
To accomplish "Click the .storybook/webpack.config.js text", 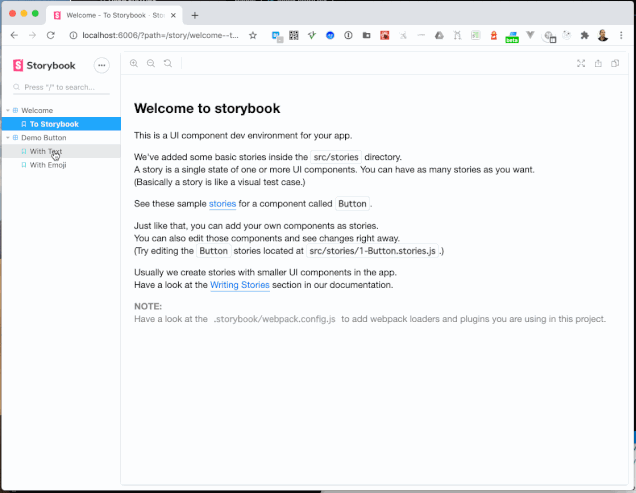I will click(x=275, y=319).
